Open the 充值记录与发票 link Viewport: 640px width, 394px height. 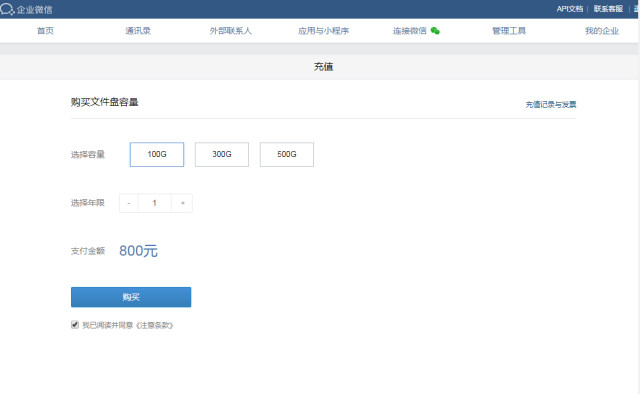[x=551, y=105]
